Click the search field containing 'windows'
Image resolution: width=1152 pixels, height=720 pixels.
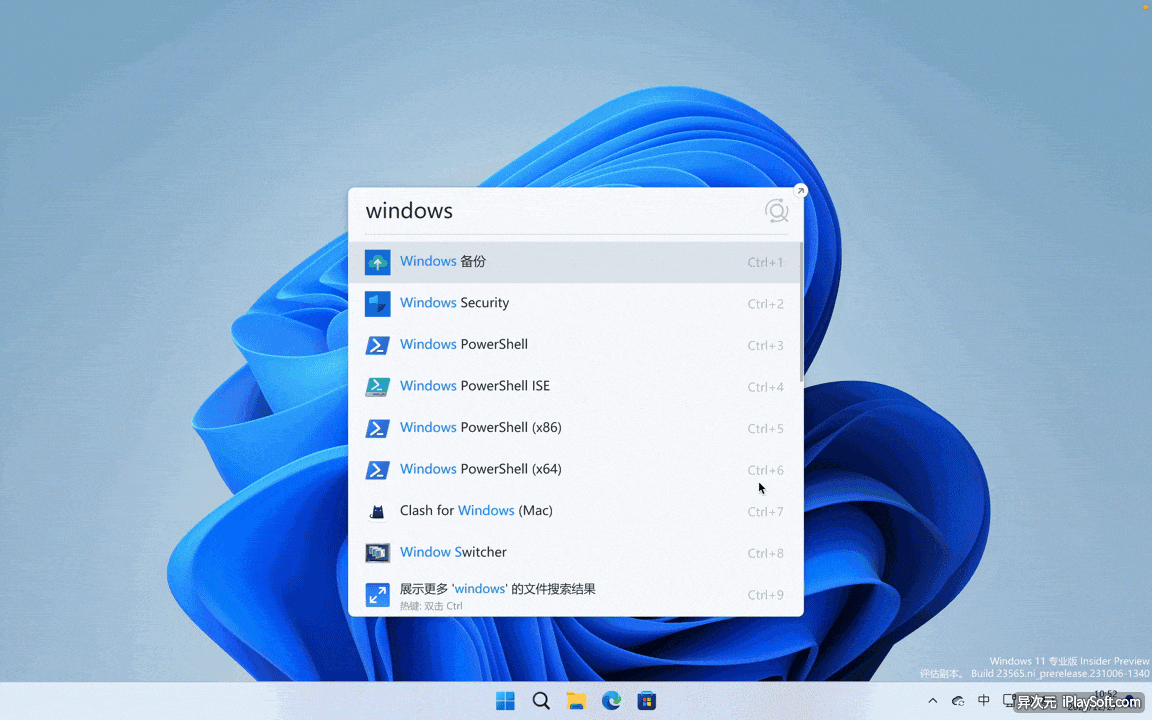[x=562, y=211]
